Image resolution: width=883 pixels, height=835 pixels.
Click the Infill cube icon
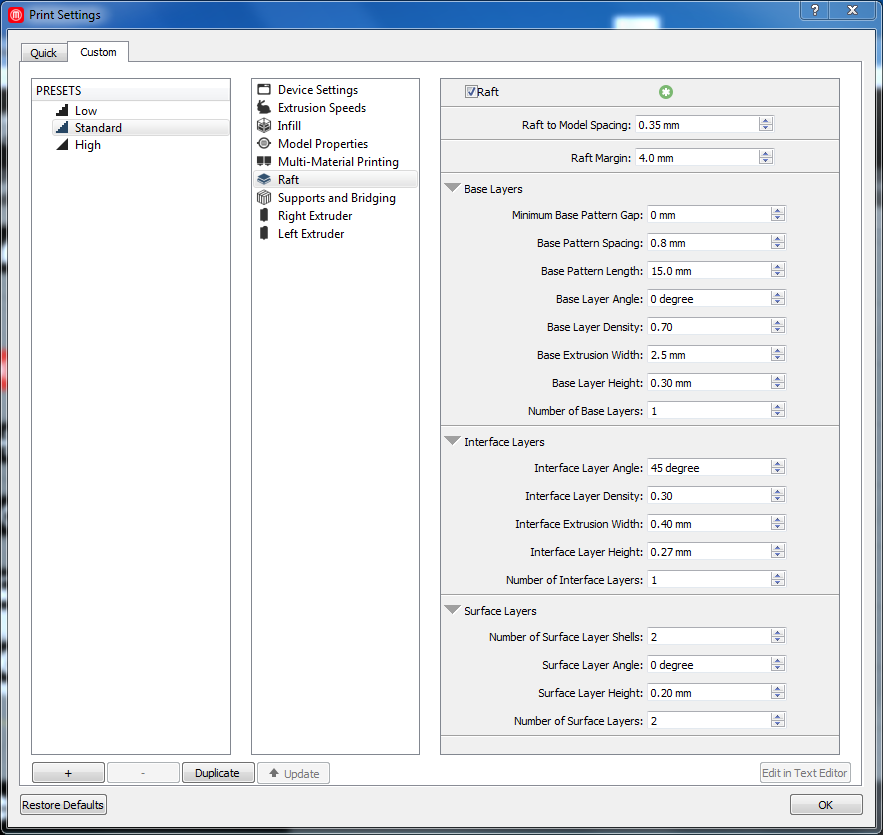(264, 125)
